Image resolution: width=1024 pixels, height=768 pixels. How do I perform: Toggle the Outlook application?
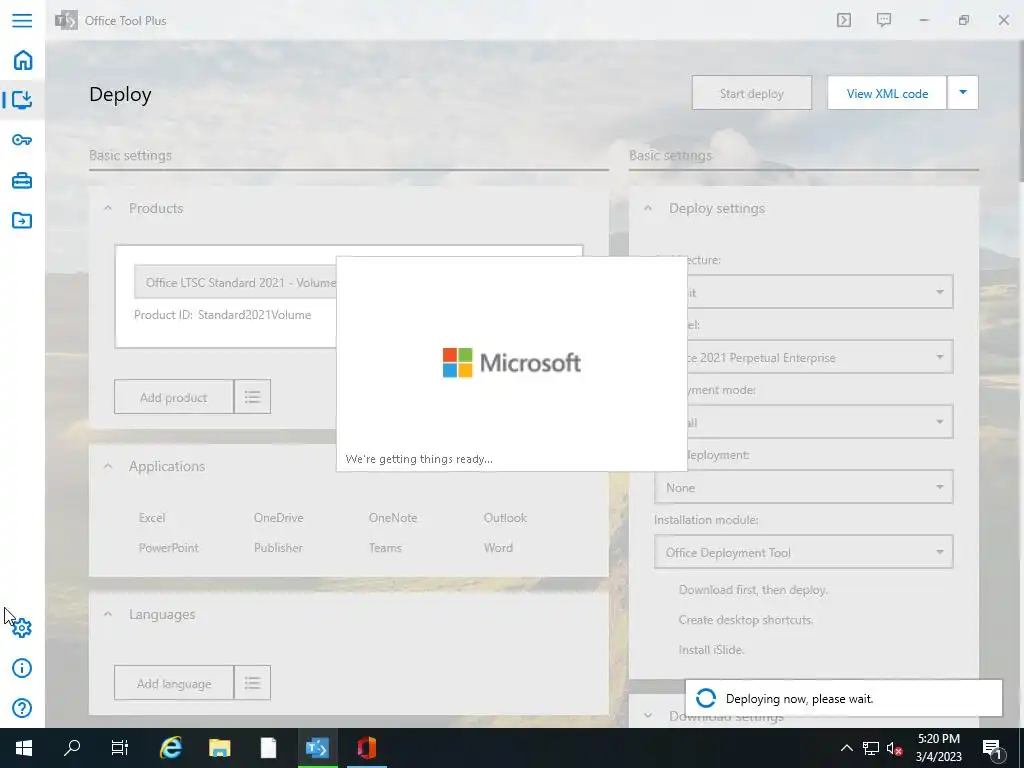tap(505, 517)
